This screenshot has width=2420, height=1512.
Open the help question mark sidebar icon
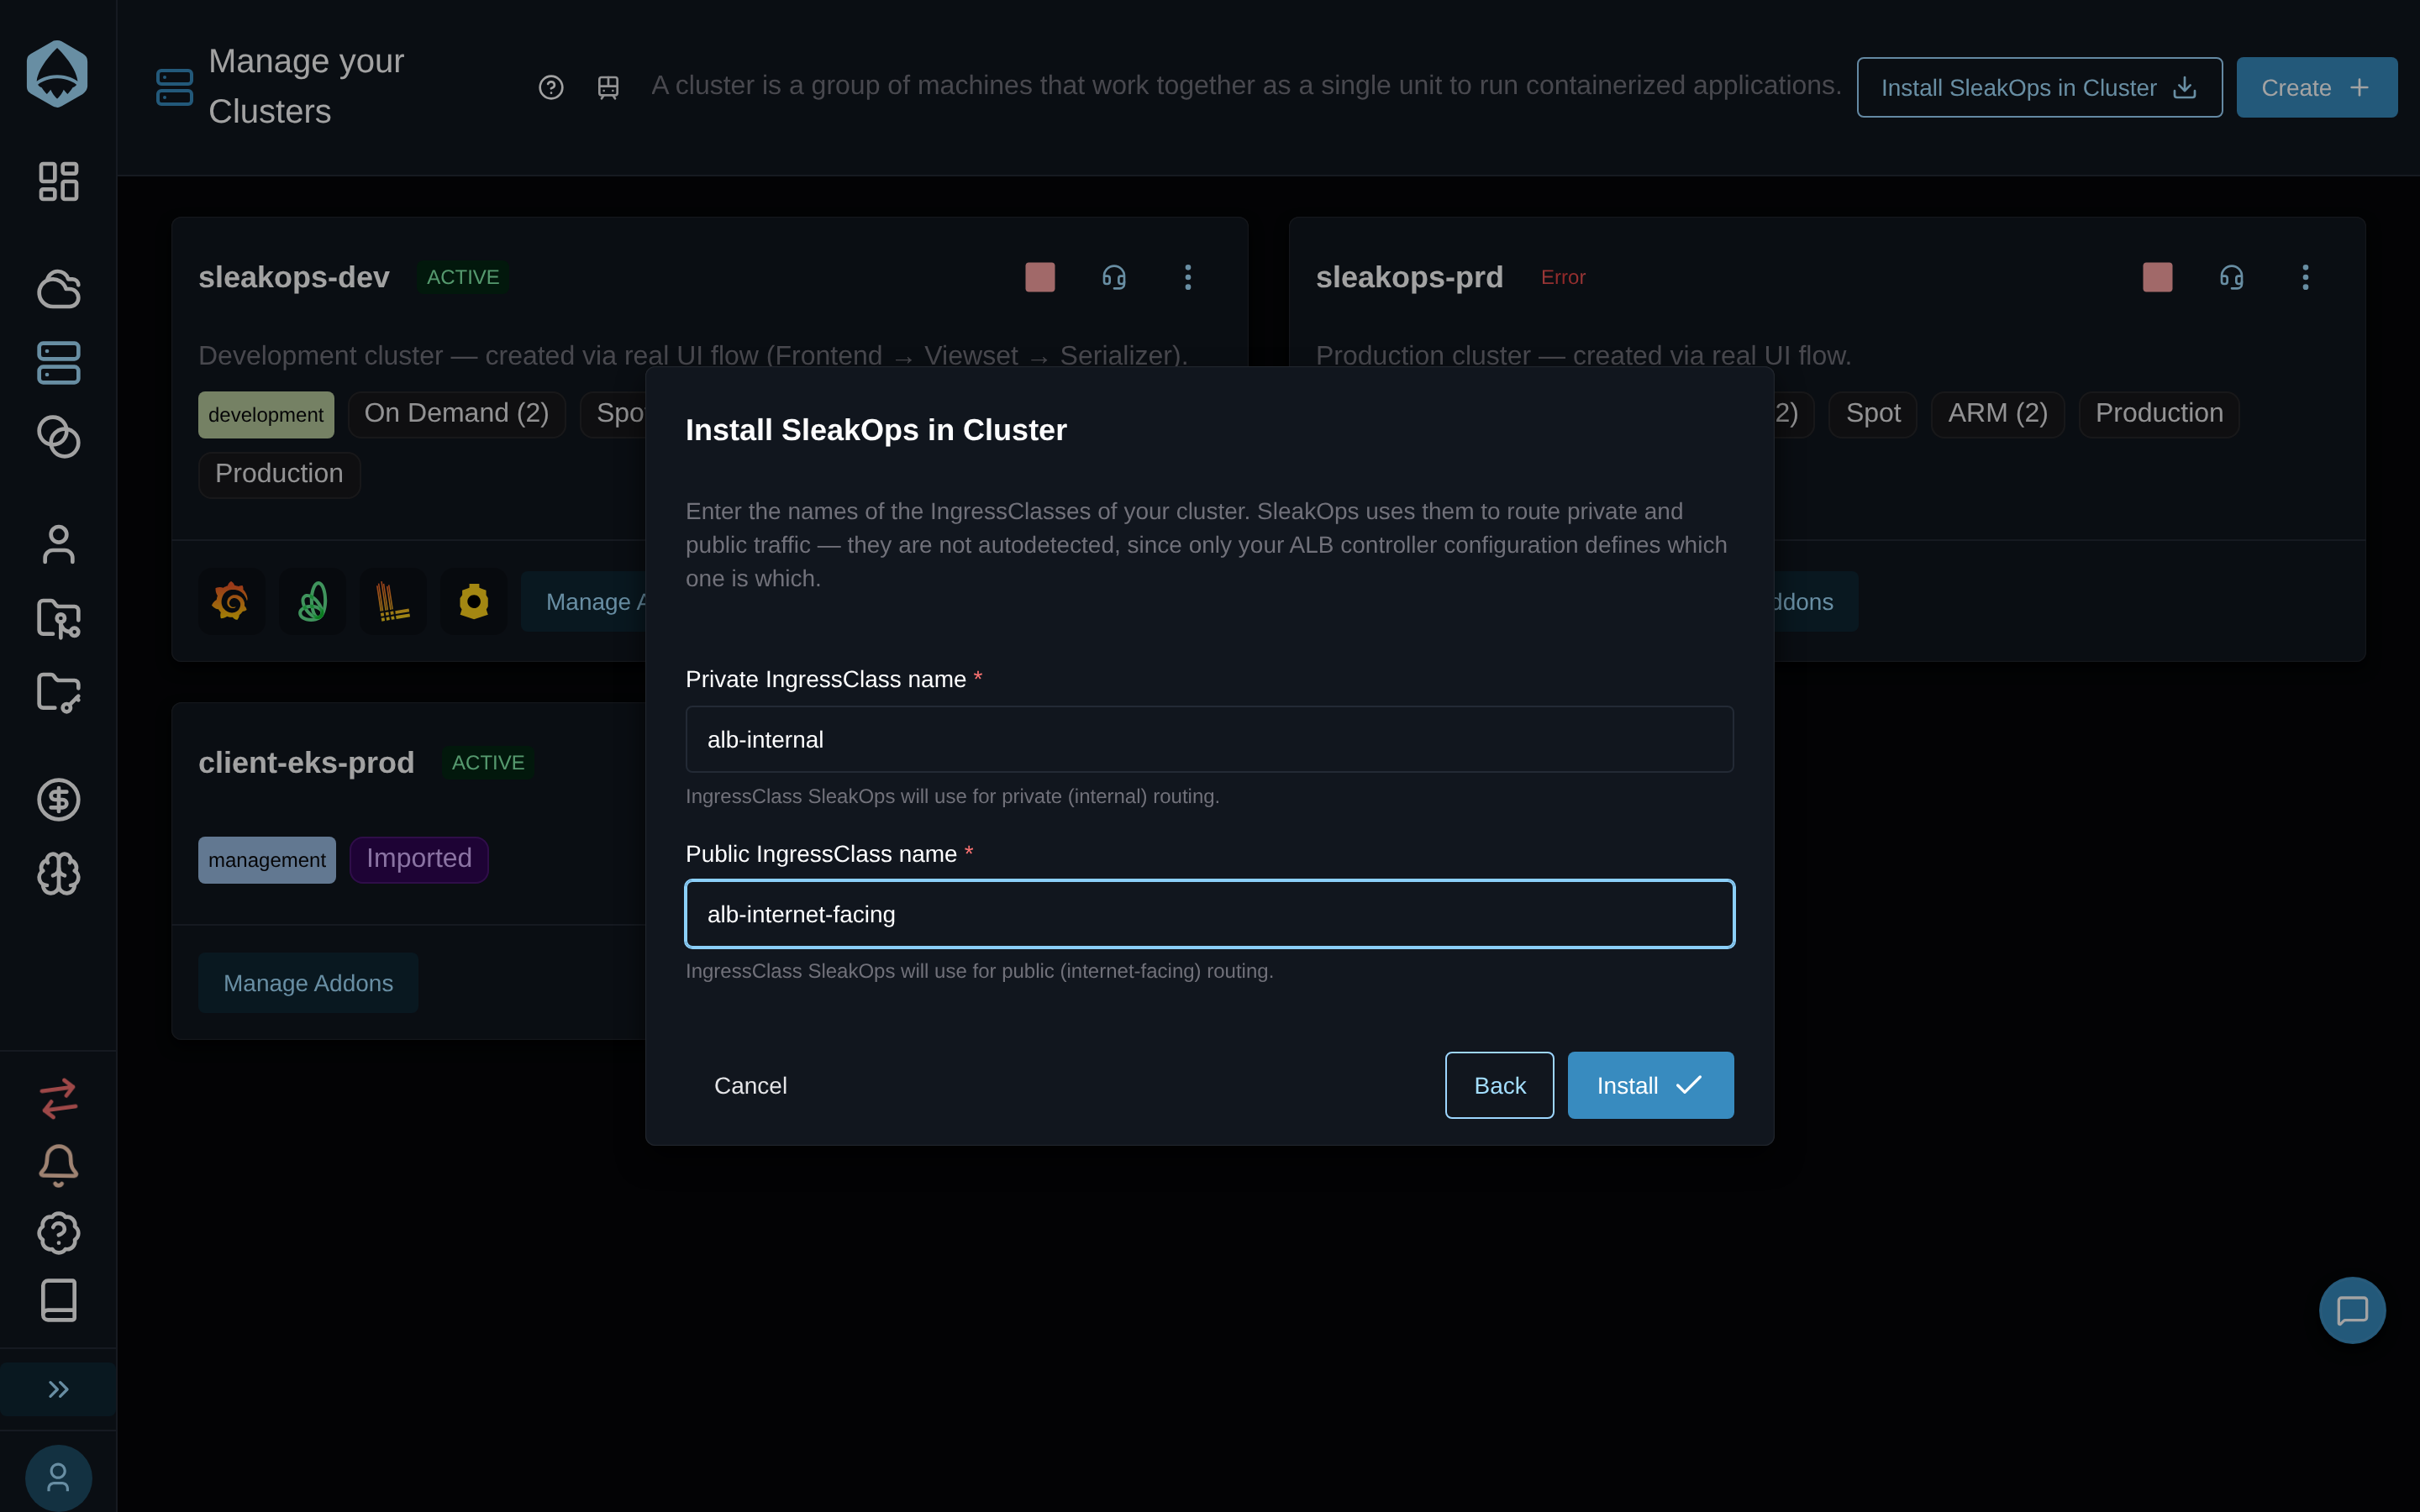point(58,1233)
